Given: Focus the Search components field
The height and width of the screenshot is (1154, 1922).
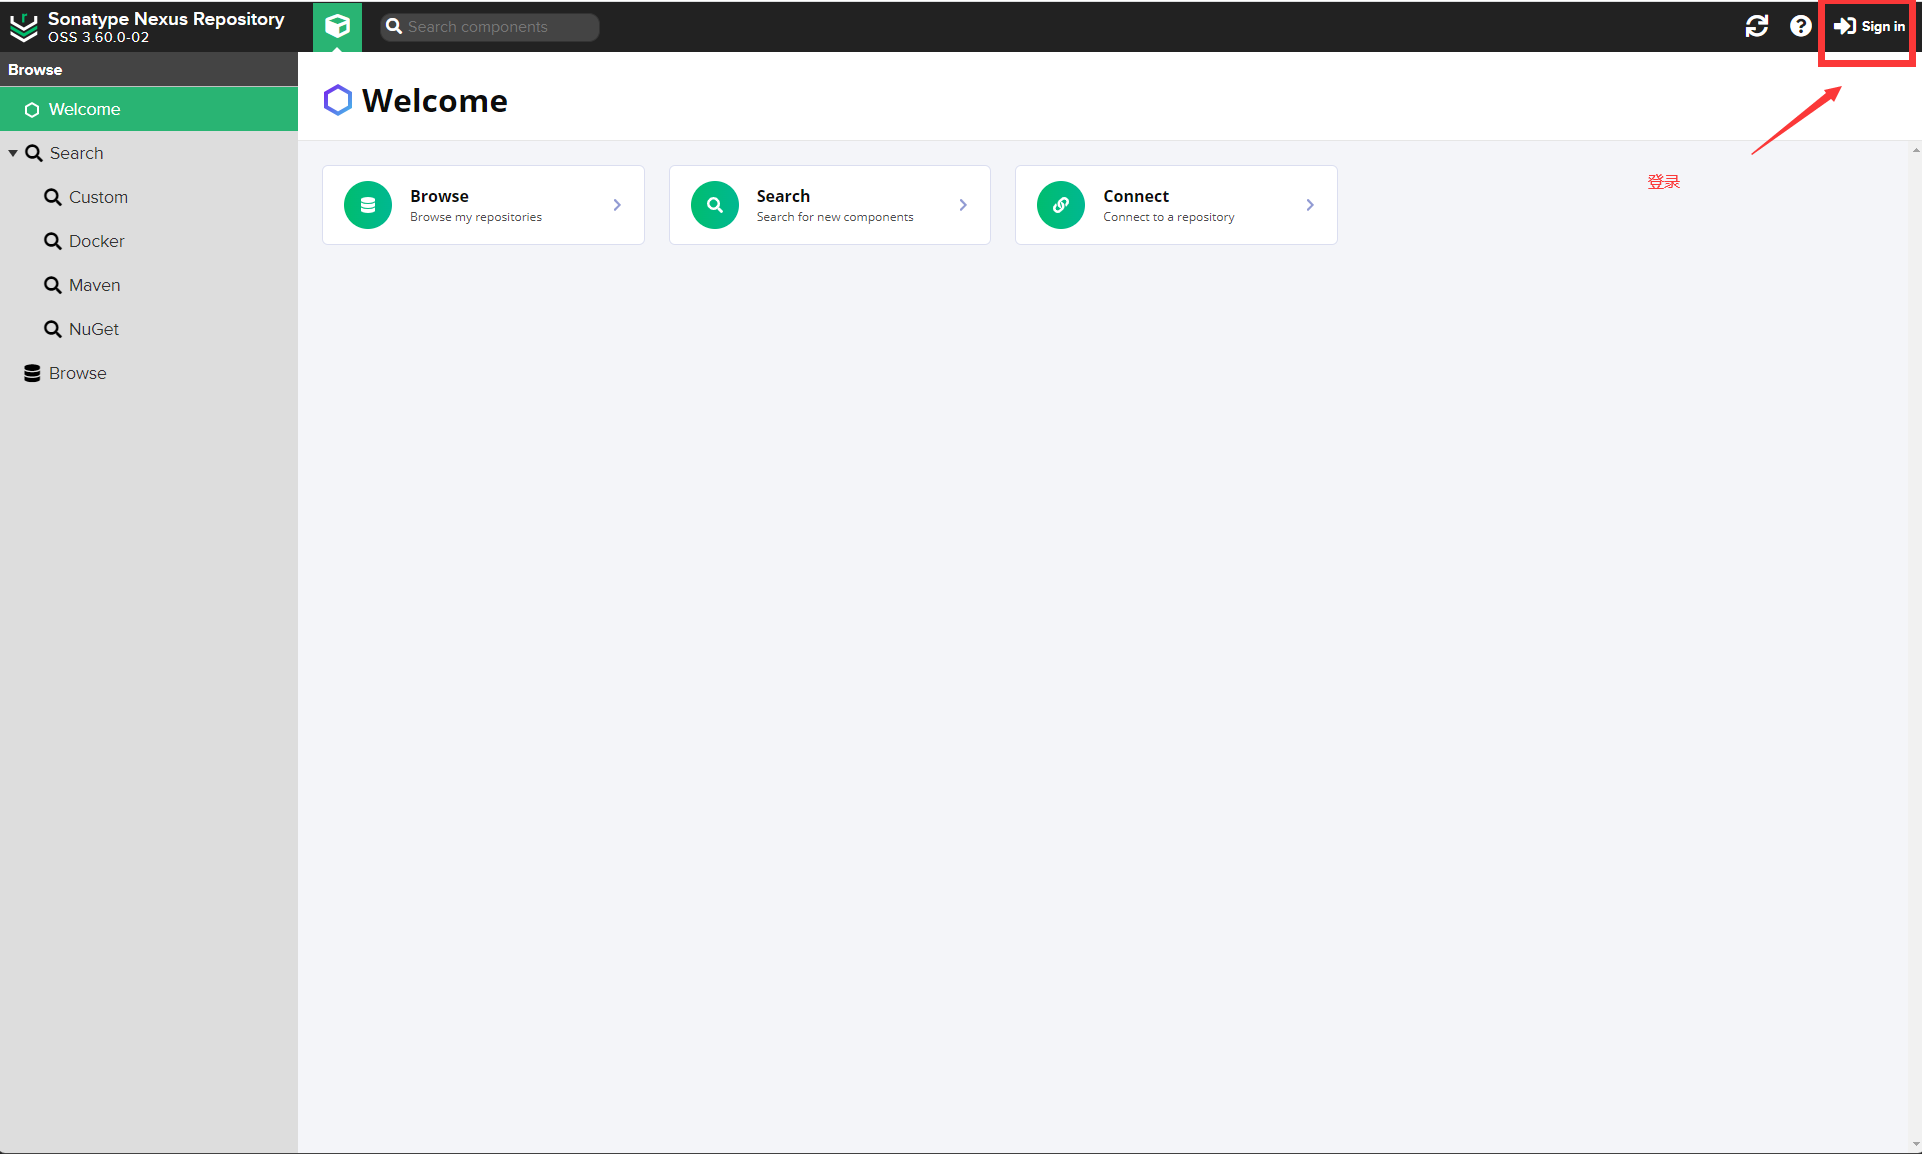Looking at the screenshot, I should 490,27.
